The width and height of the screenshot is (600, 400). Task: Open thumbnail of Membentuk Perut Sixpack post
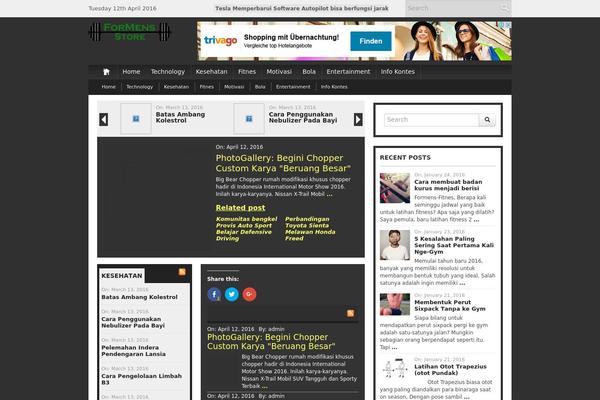pos(395,304)
